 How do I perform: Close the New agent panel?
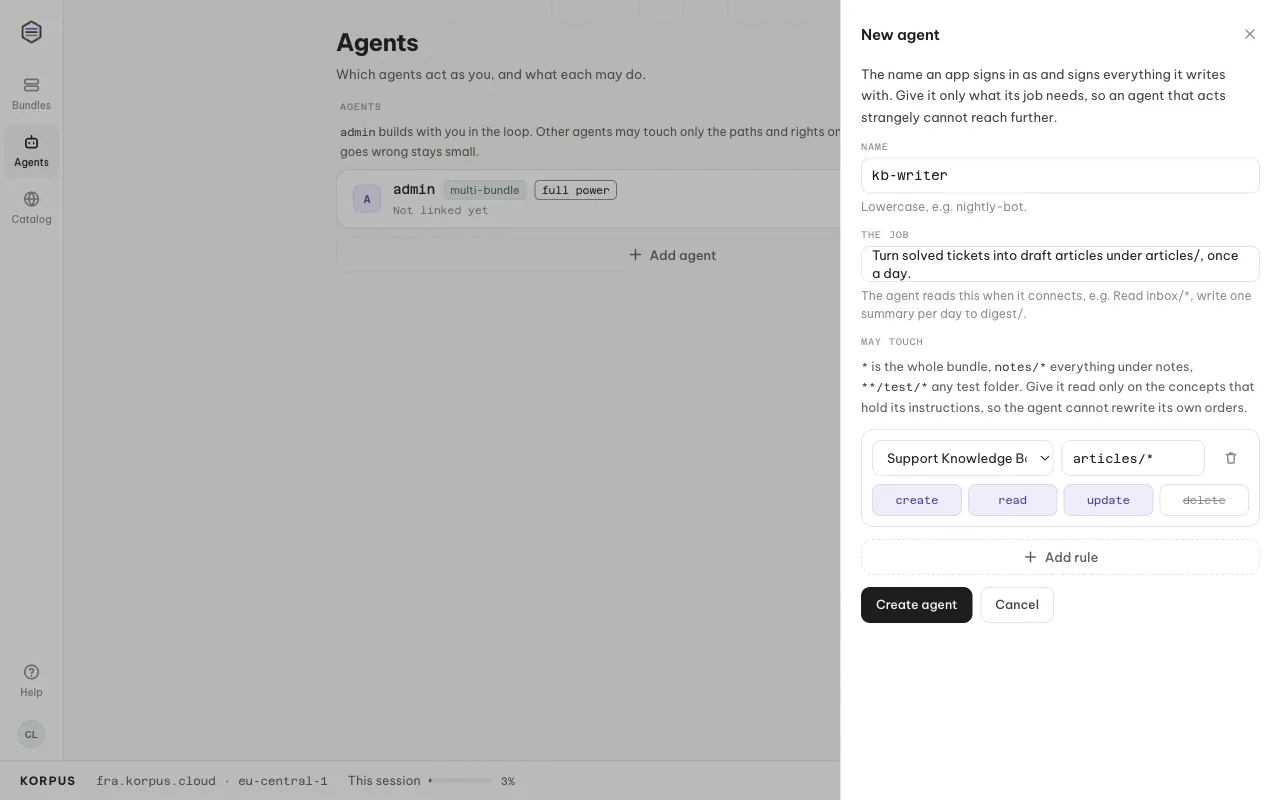pyautogui.click(x=1250, y=34)
